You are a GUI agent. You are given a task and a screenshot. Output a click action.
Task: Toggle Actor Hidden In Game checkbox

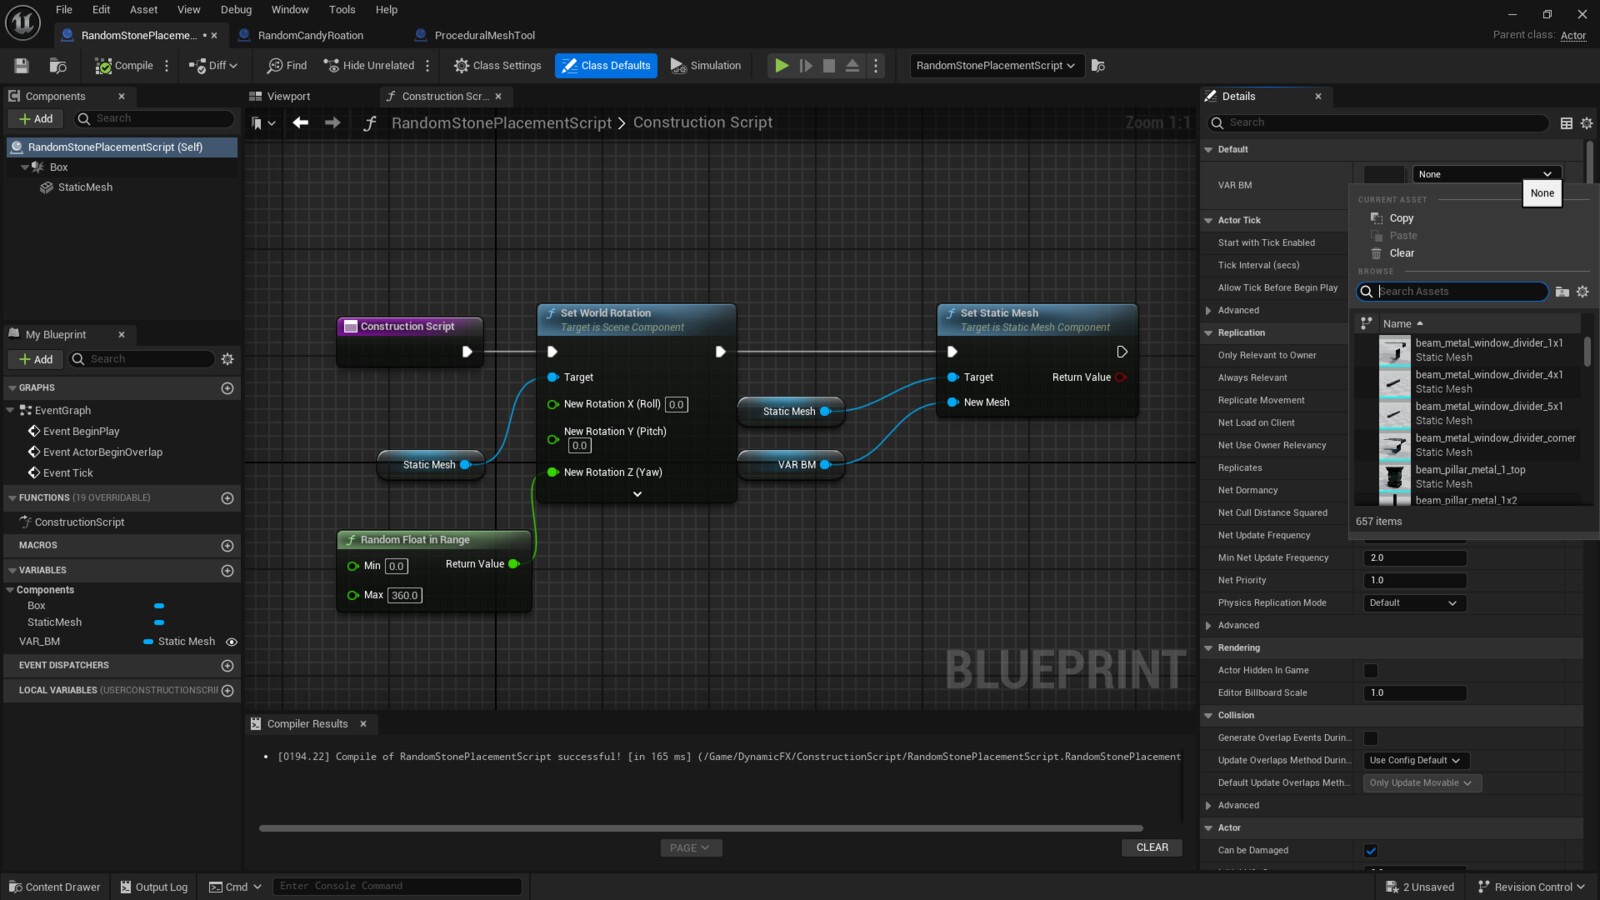(1371, 671)
